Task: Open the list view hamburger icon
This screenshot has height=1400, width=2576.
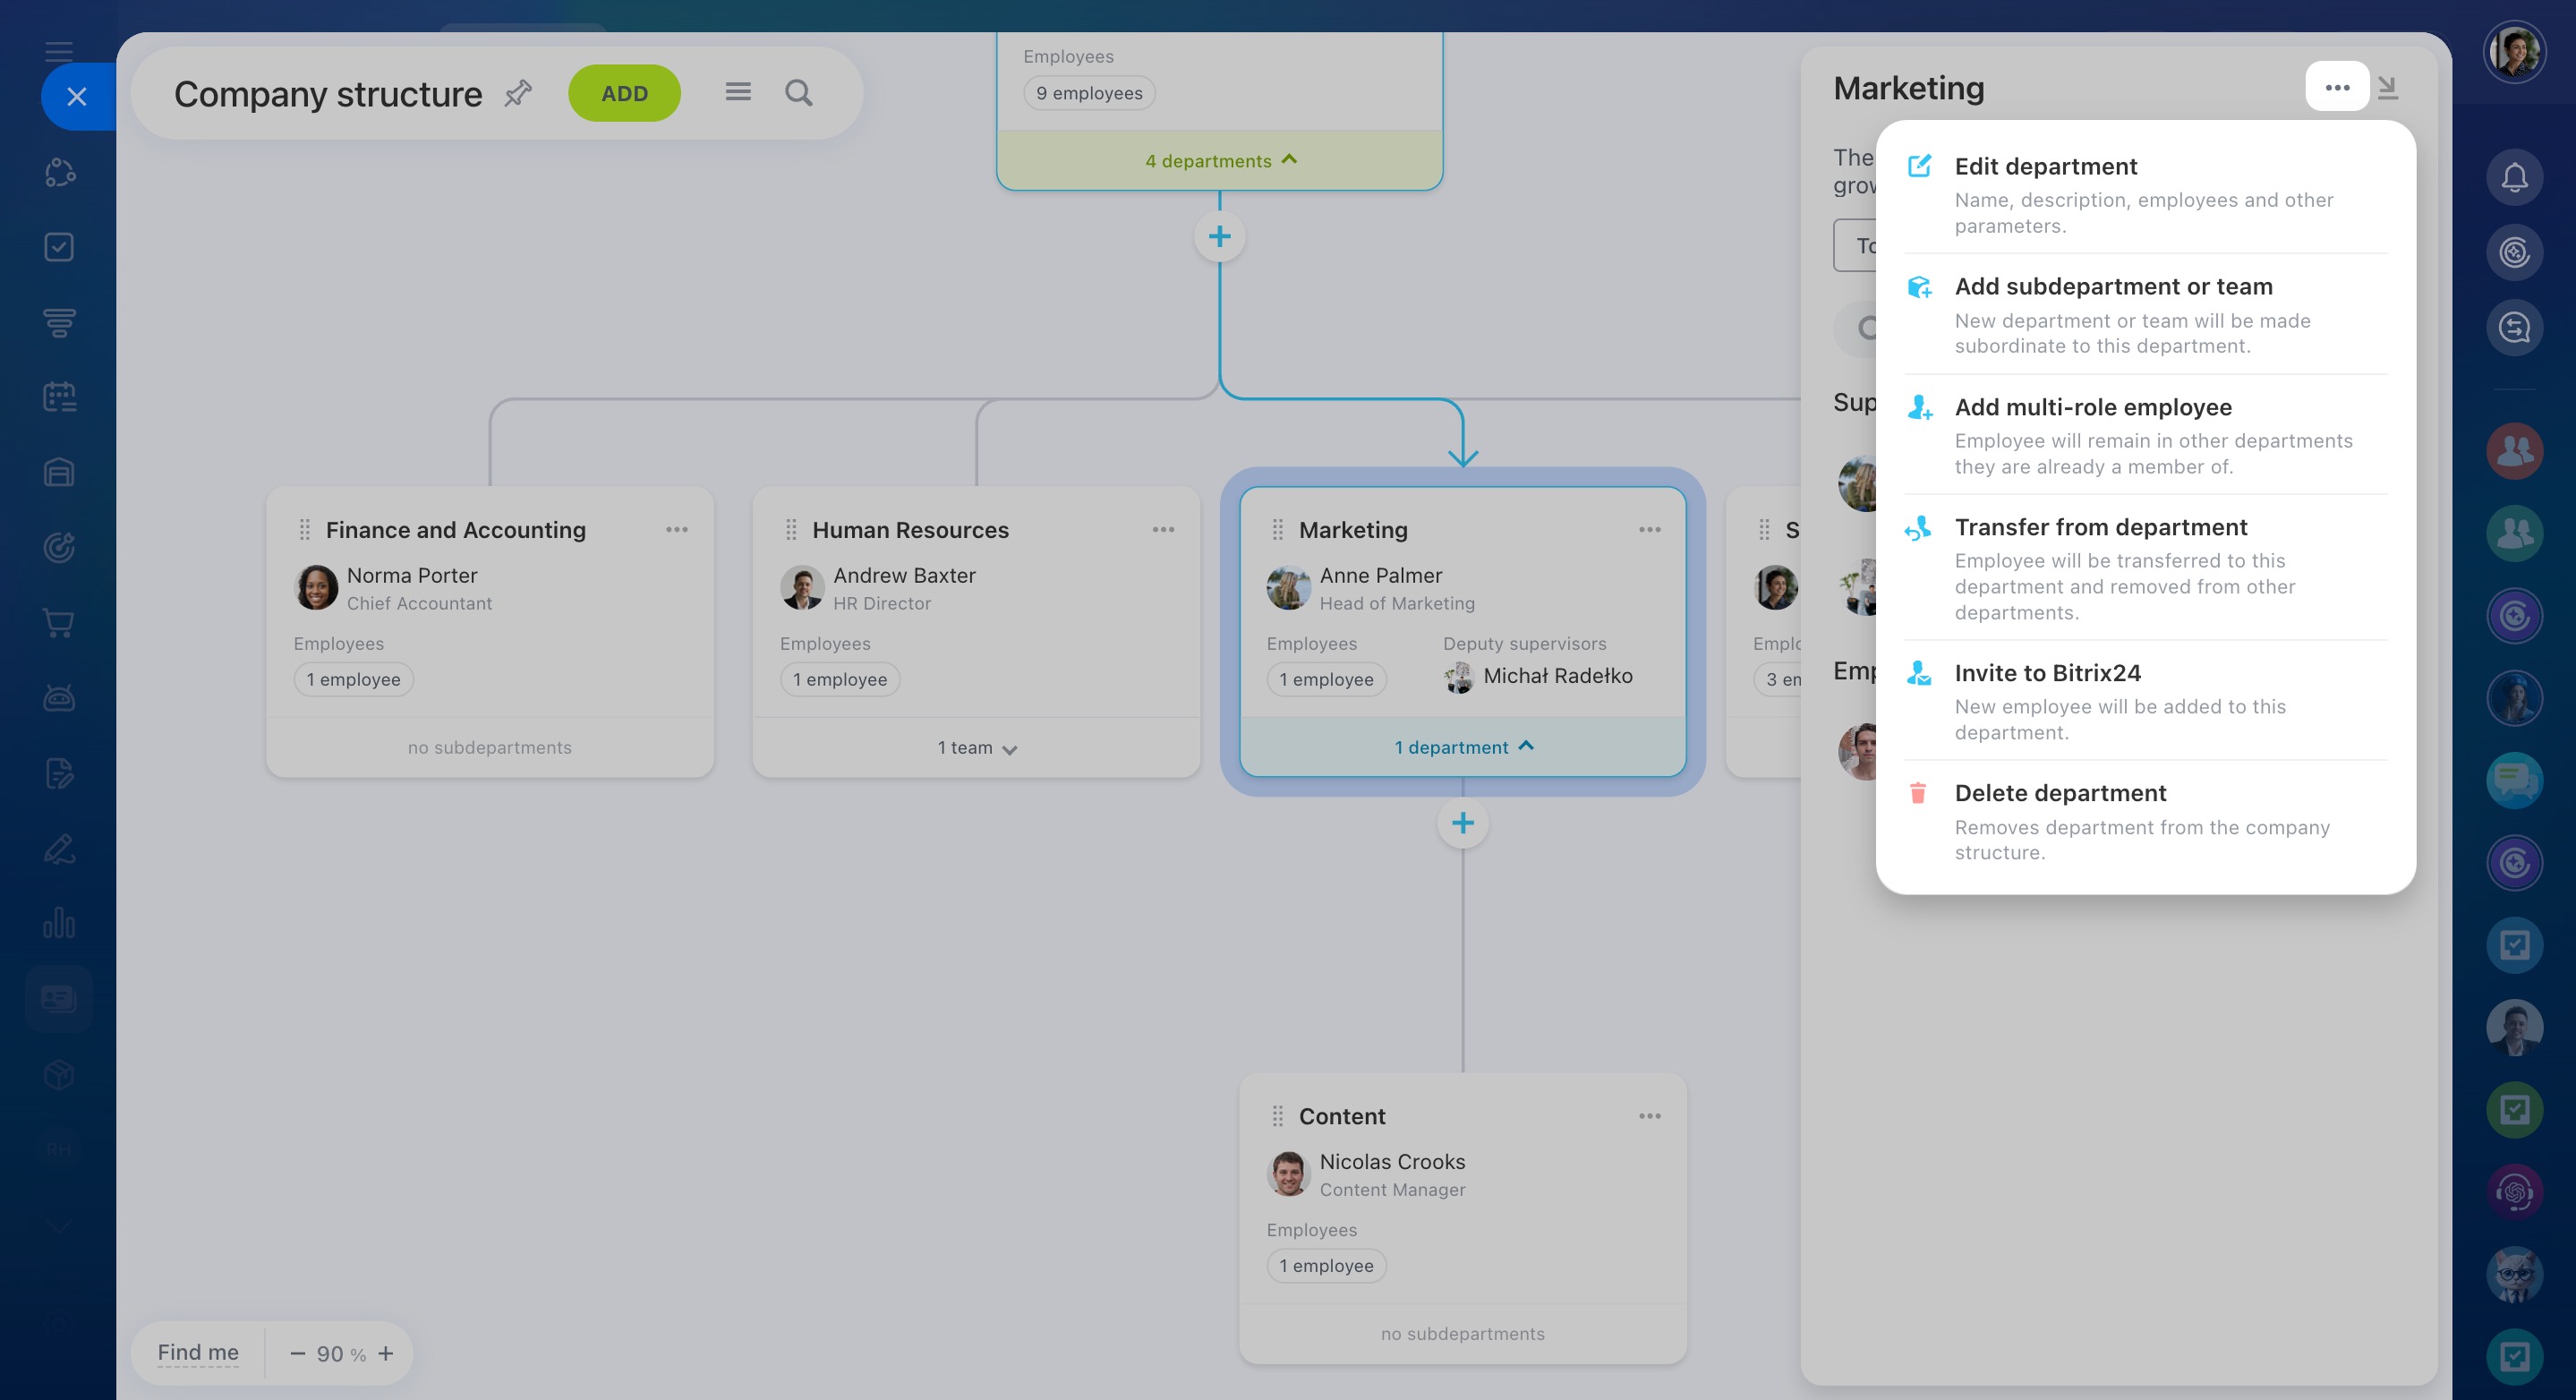Action: click(738, 93)
